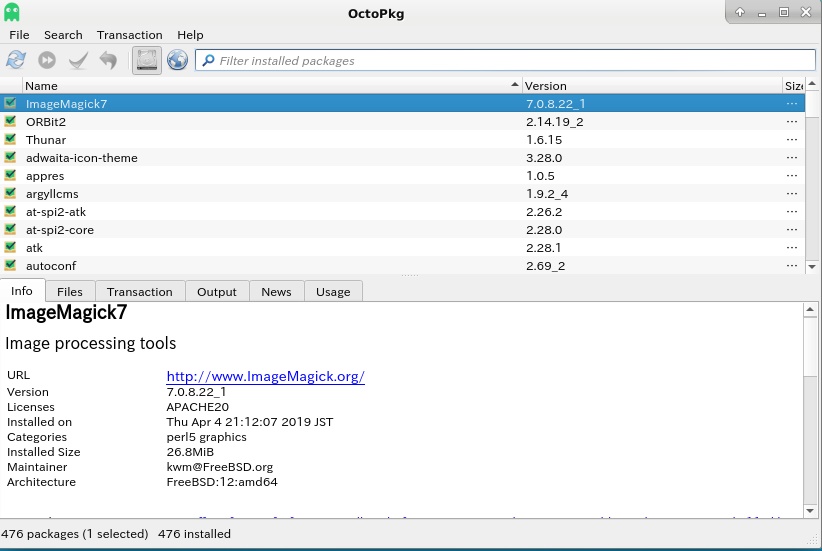Viewport: 822px width, 551px height.
Task: Click the at-spi2-core installed status icon
Action: click(10, 229)
